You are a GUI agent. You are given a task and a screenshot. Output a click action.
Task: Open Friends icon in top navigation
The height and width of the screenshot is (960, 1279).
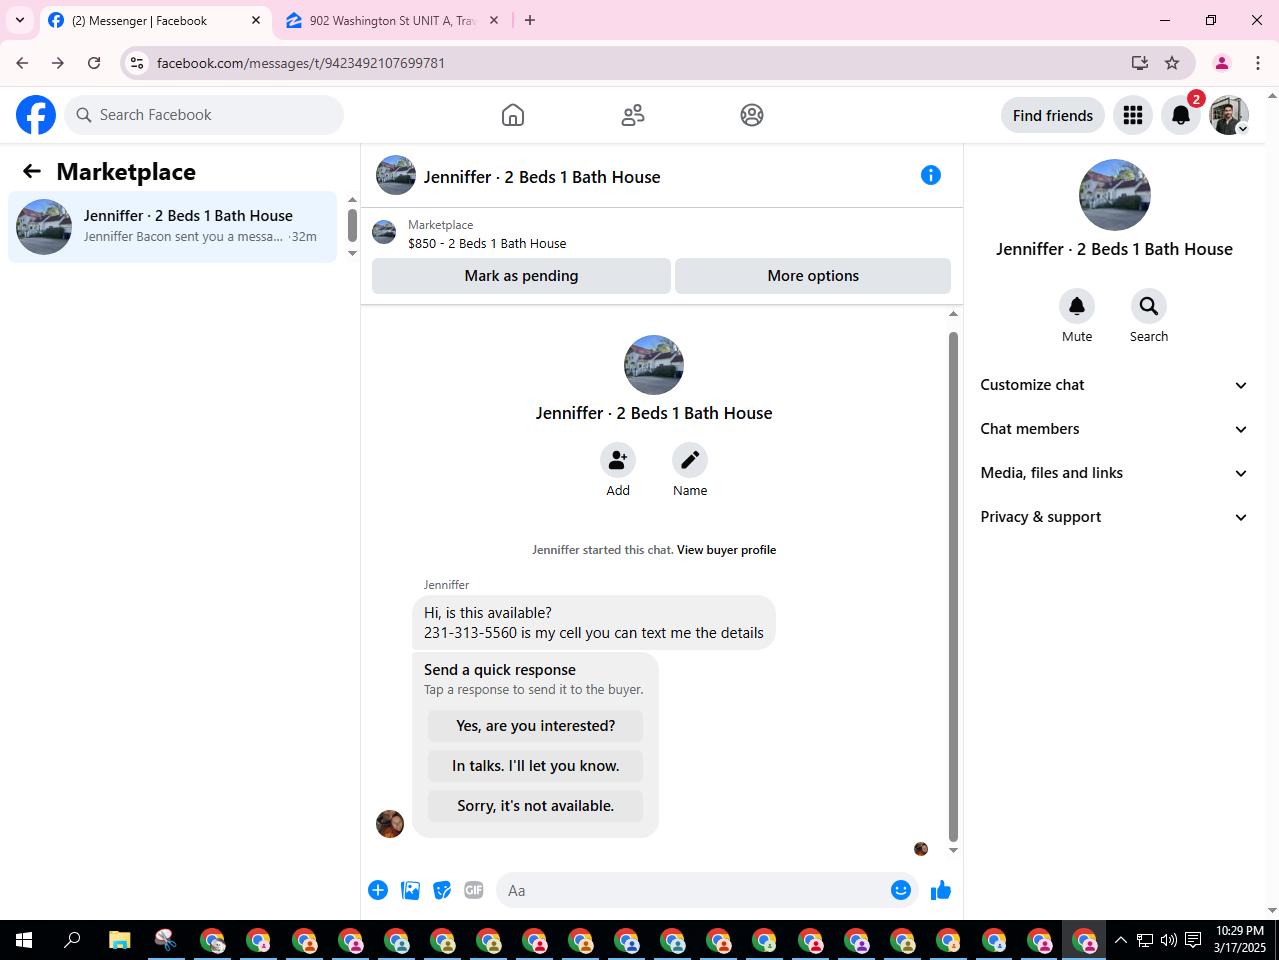click(x=633, y=115)
